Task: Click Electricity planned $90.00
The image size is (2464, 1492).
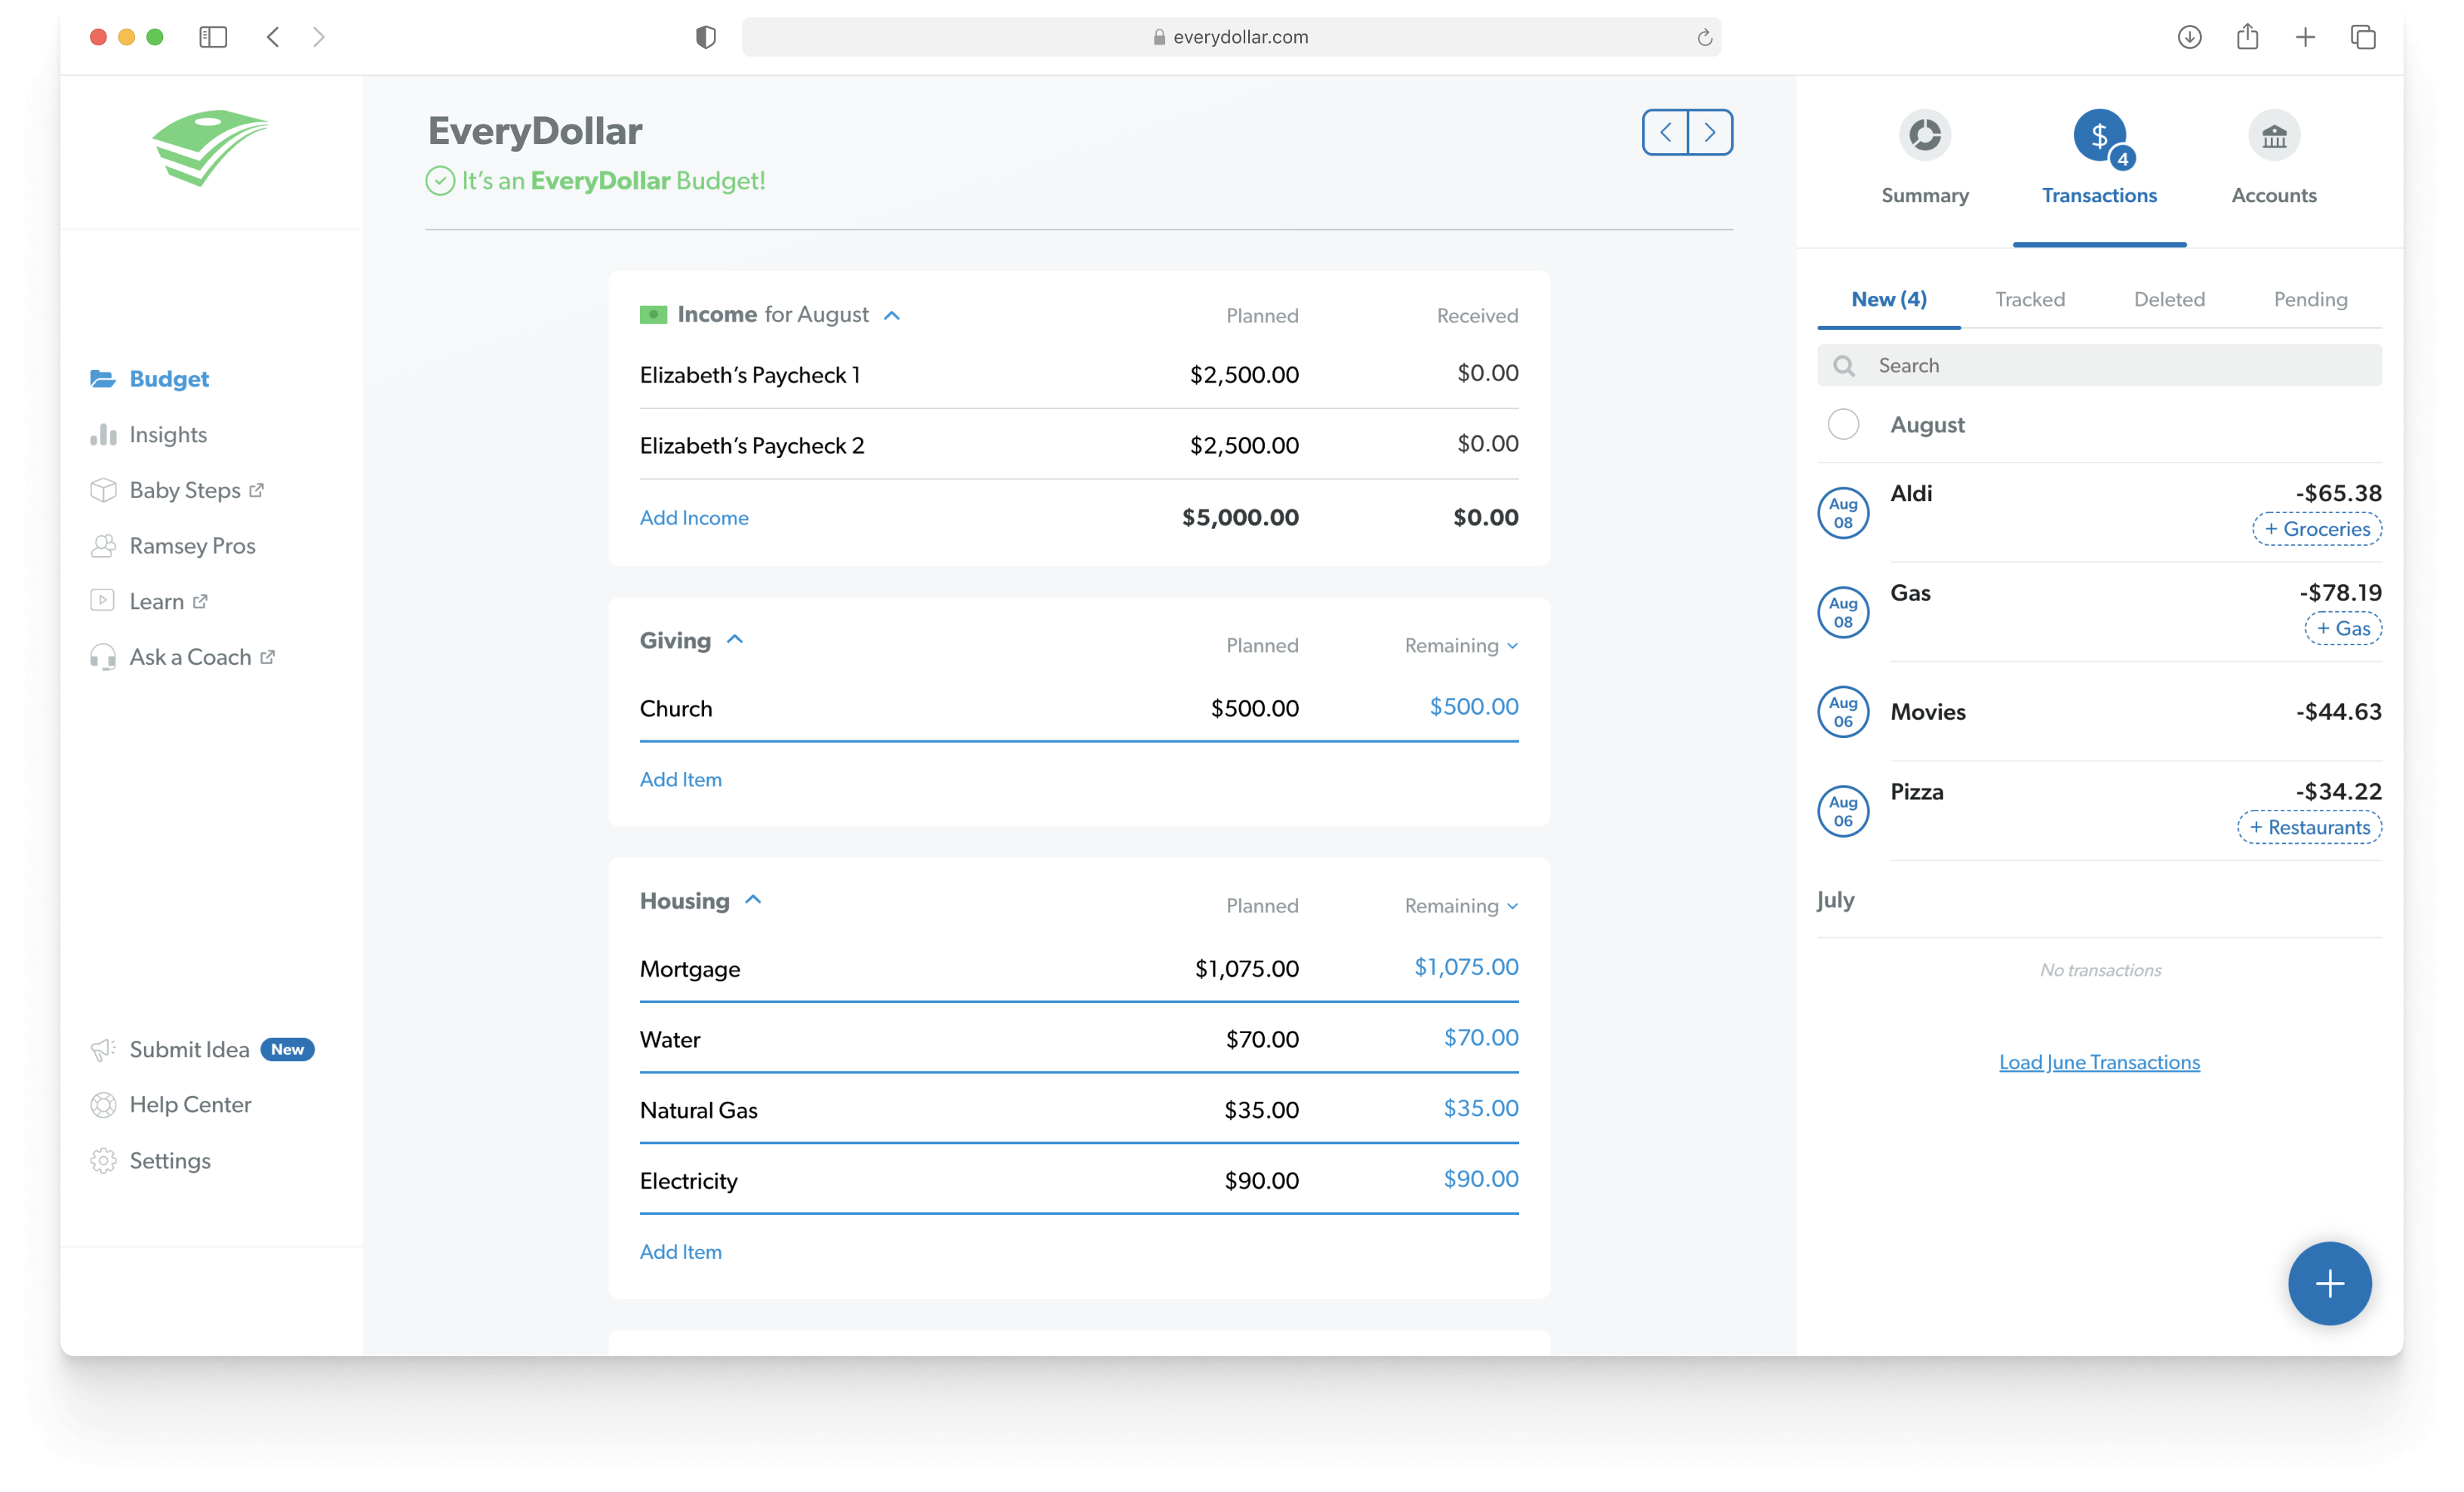Action: coord(1261,1181)
